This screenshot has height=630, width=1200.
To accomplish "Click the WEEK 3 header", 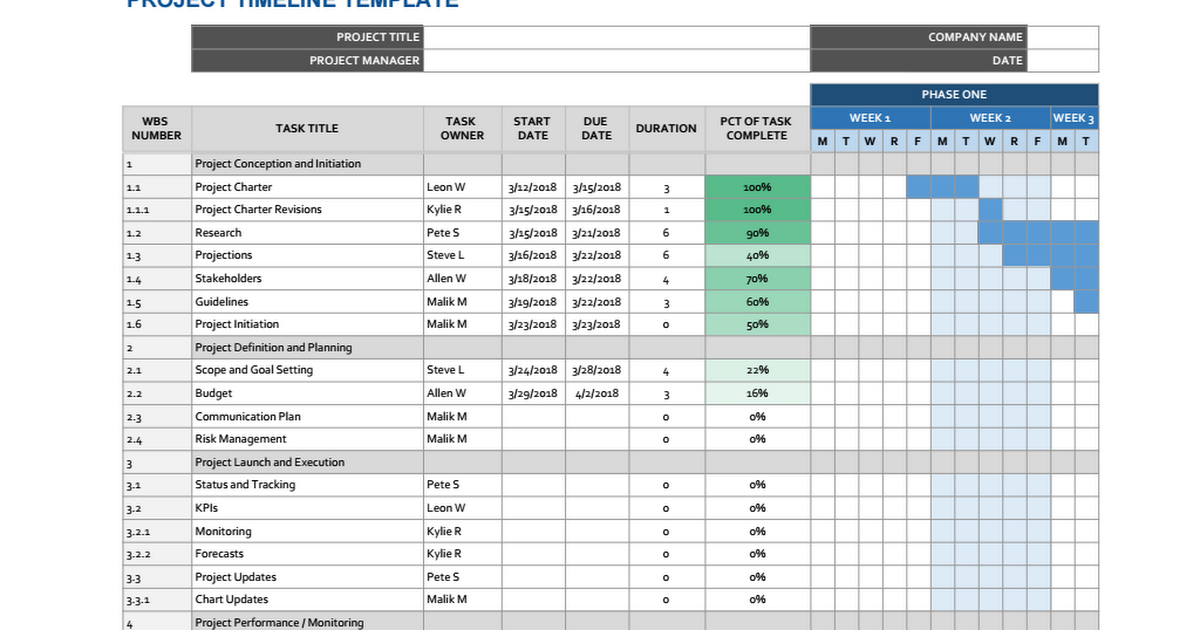I will click(1074, 118).
